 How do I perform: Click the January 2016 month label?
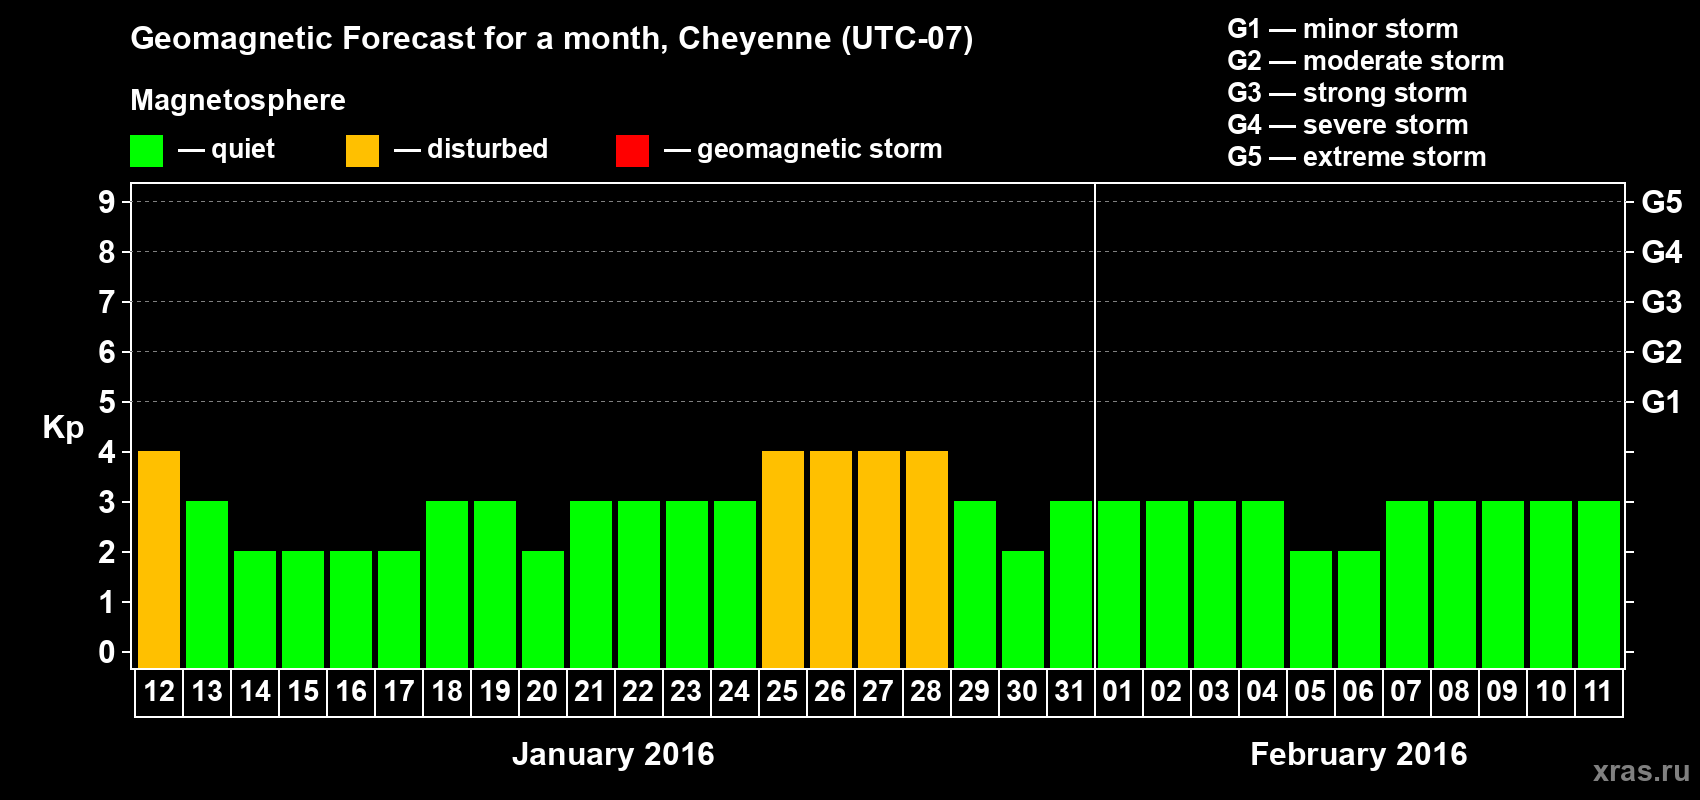pyautogui.click(x=613, y=754)
